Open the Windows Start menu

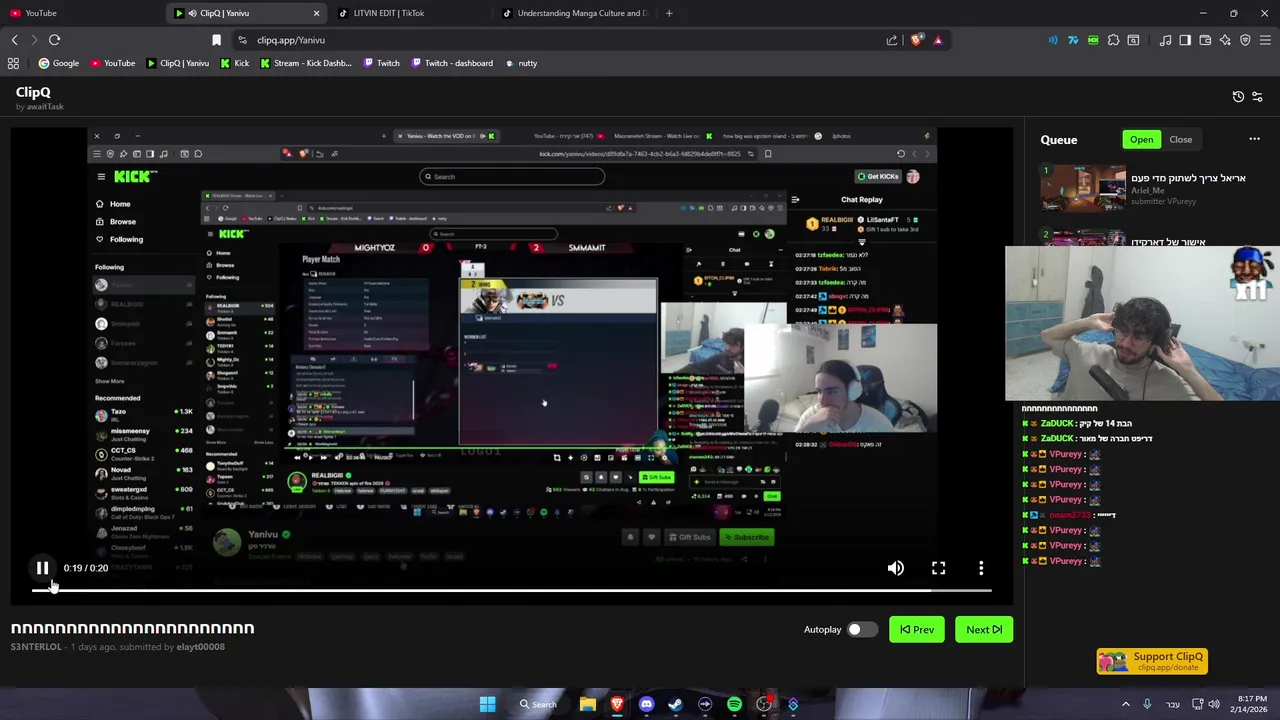(487, 704)
